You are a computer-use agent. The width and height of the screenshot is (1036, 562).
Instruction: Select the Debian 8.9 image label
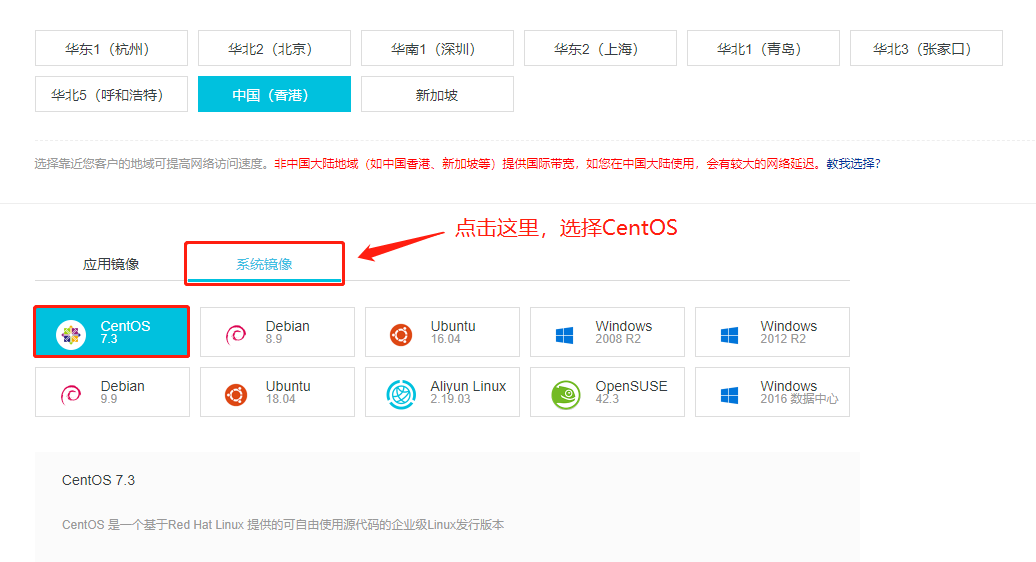click(287, 332)
